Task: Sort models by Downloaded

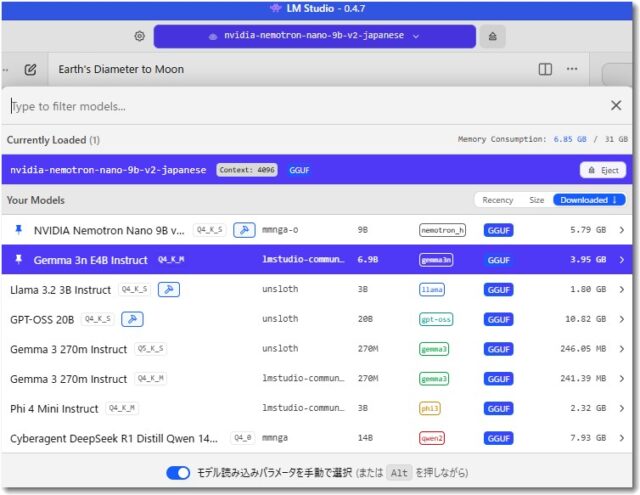Action: point(588,200)
